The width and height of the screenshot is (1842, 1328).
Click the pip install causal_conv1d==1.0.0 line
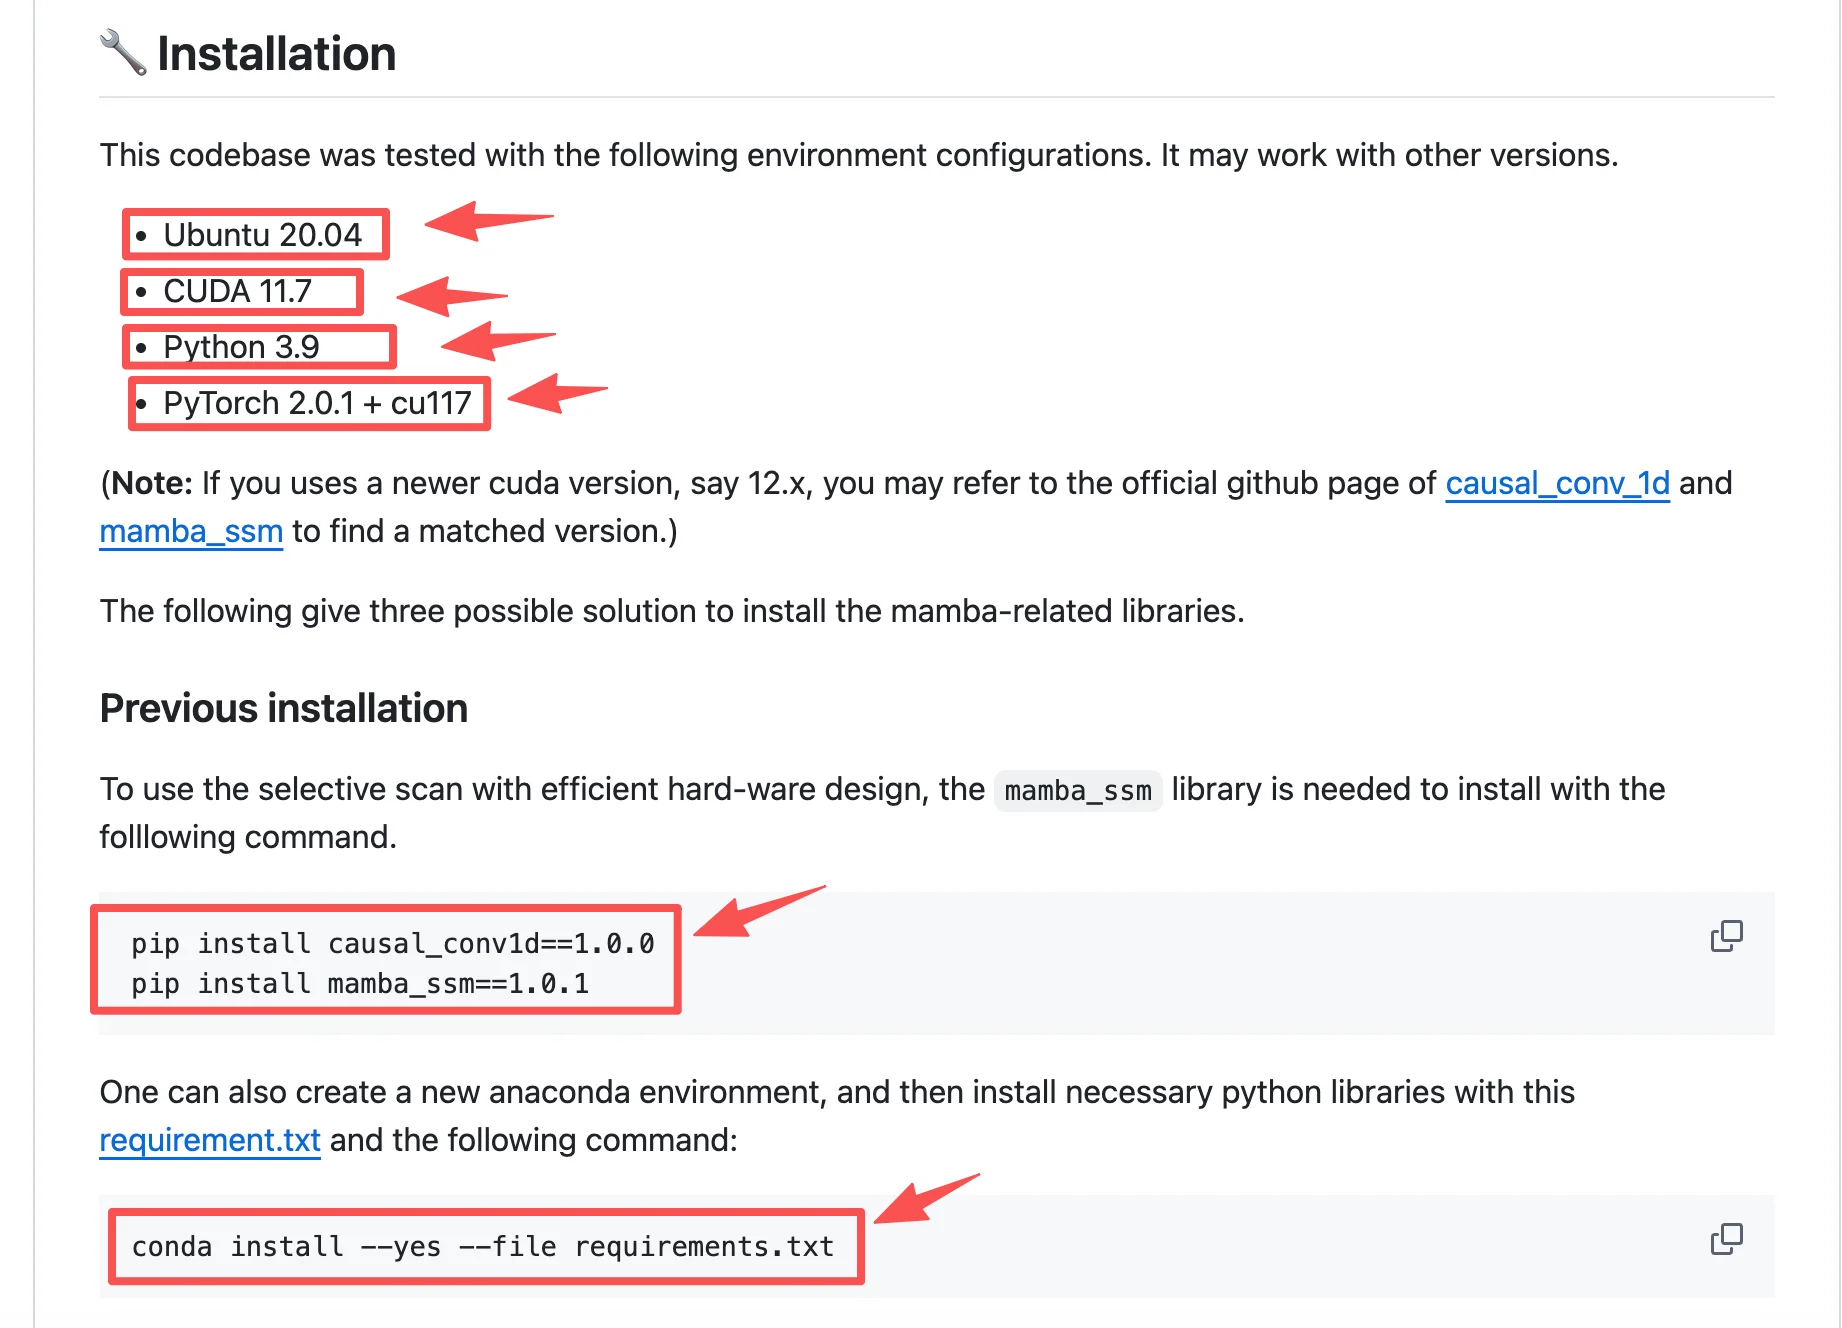(x=393, y=943)
